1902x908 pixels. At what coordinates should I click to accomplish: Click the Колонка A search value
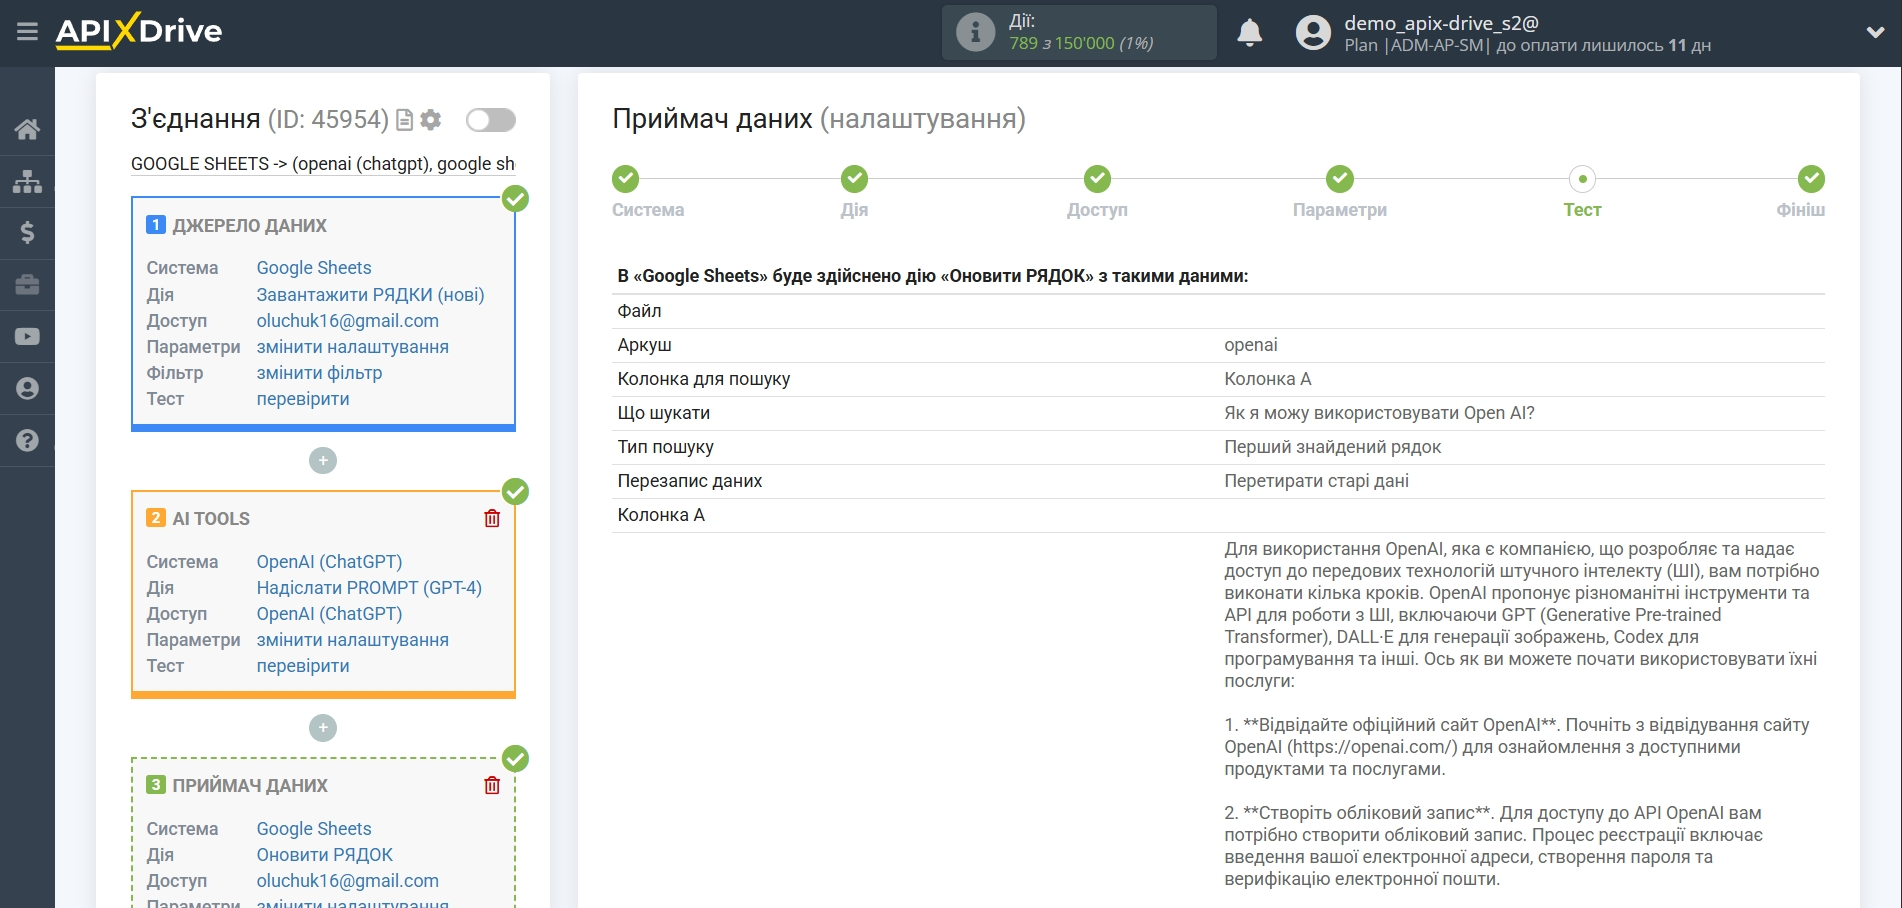tap(1268, 379)
